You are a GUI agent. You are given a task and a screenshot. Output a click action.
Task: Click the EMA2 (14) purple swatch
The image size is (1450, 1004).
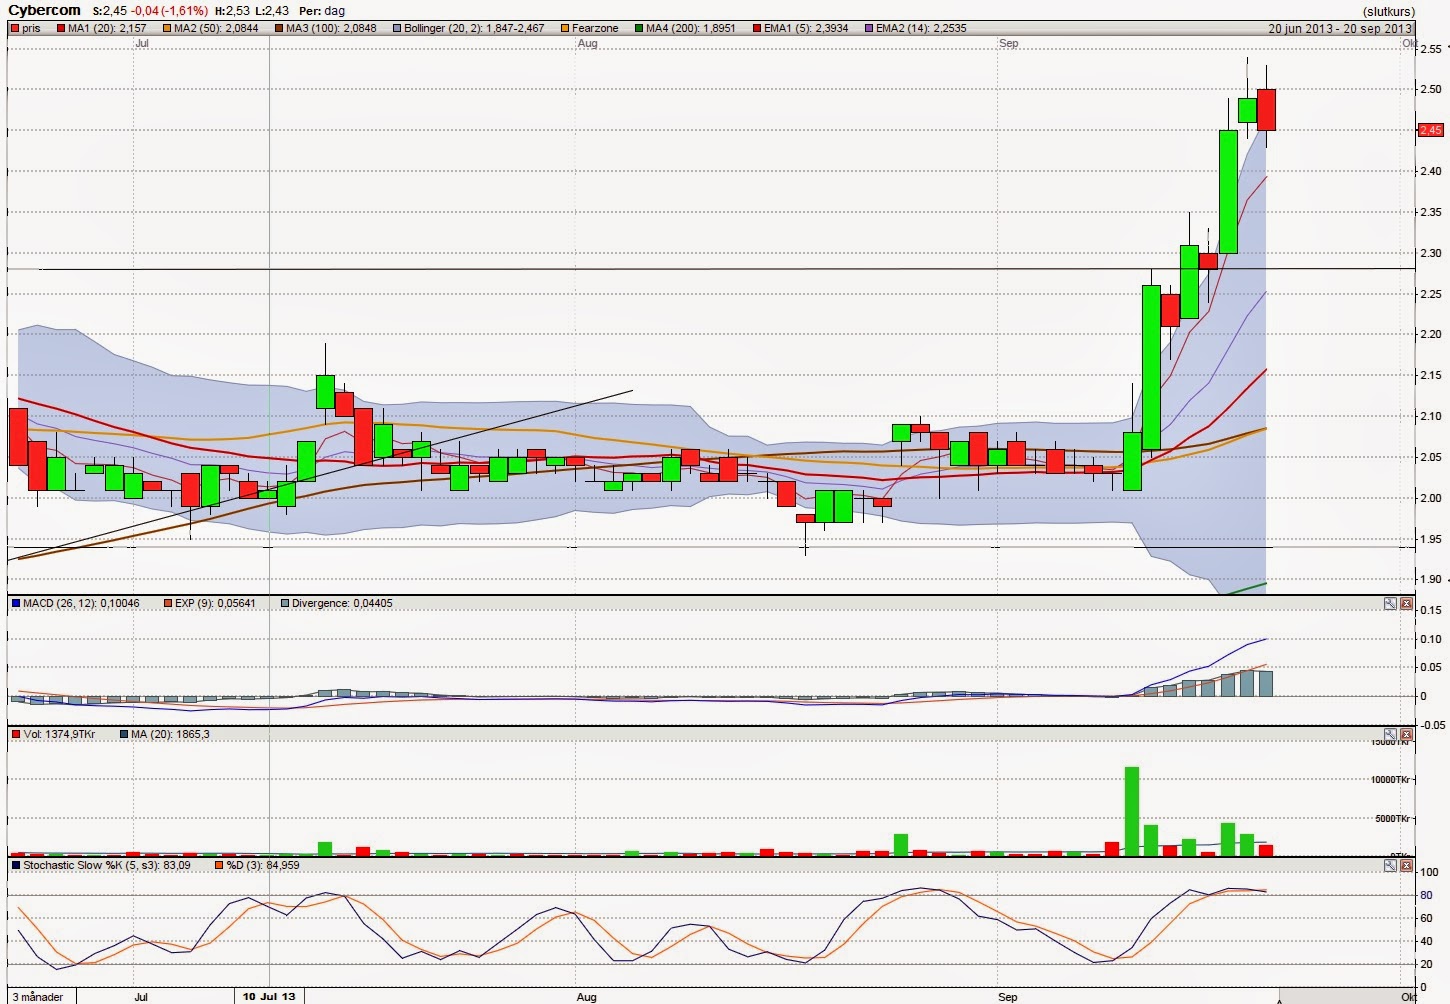[x=868, y=28]
